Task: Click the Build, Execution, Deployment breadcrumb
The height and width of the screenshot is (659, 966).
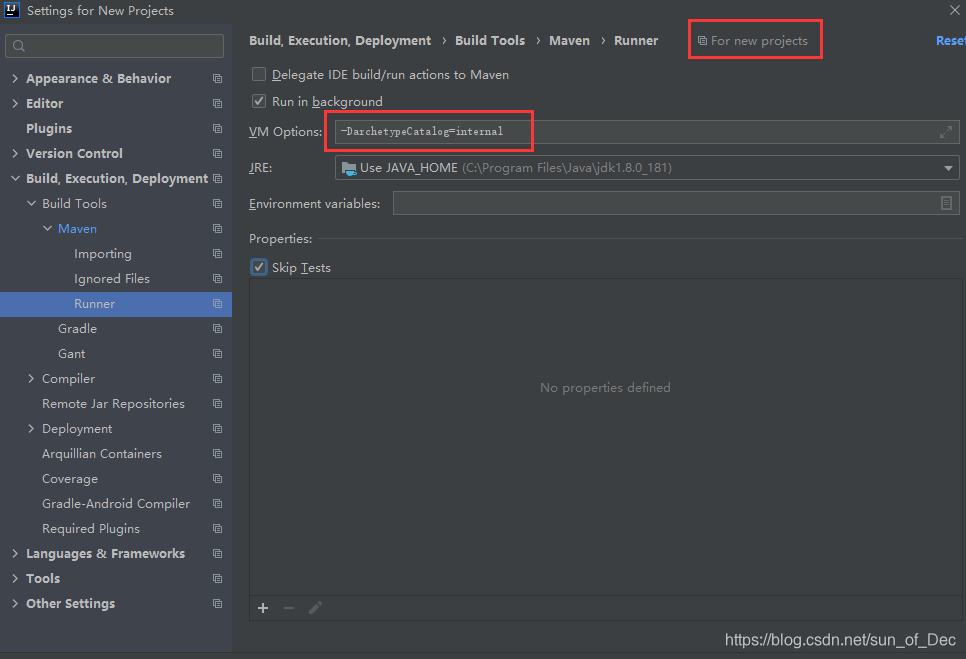Action: pos(340,41)
